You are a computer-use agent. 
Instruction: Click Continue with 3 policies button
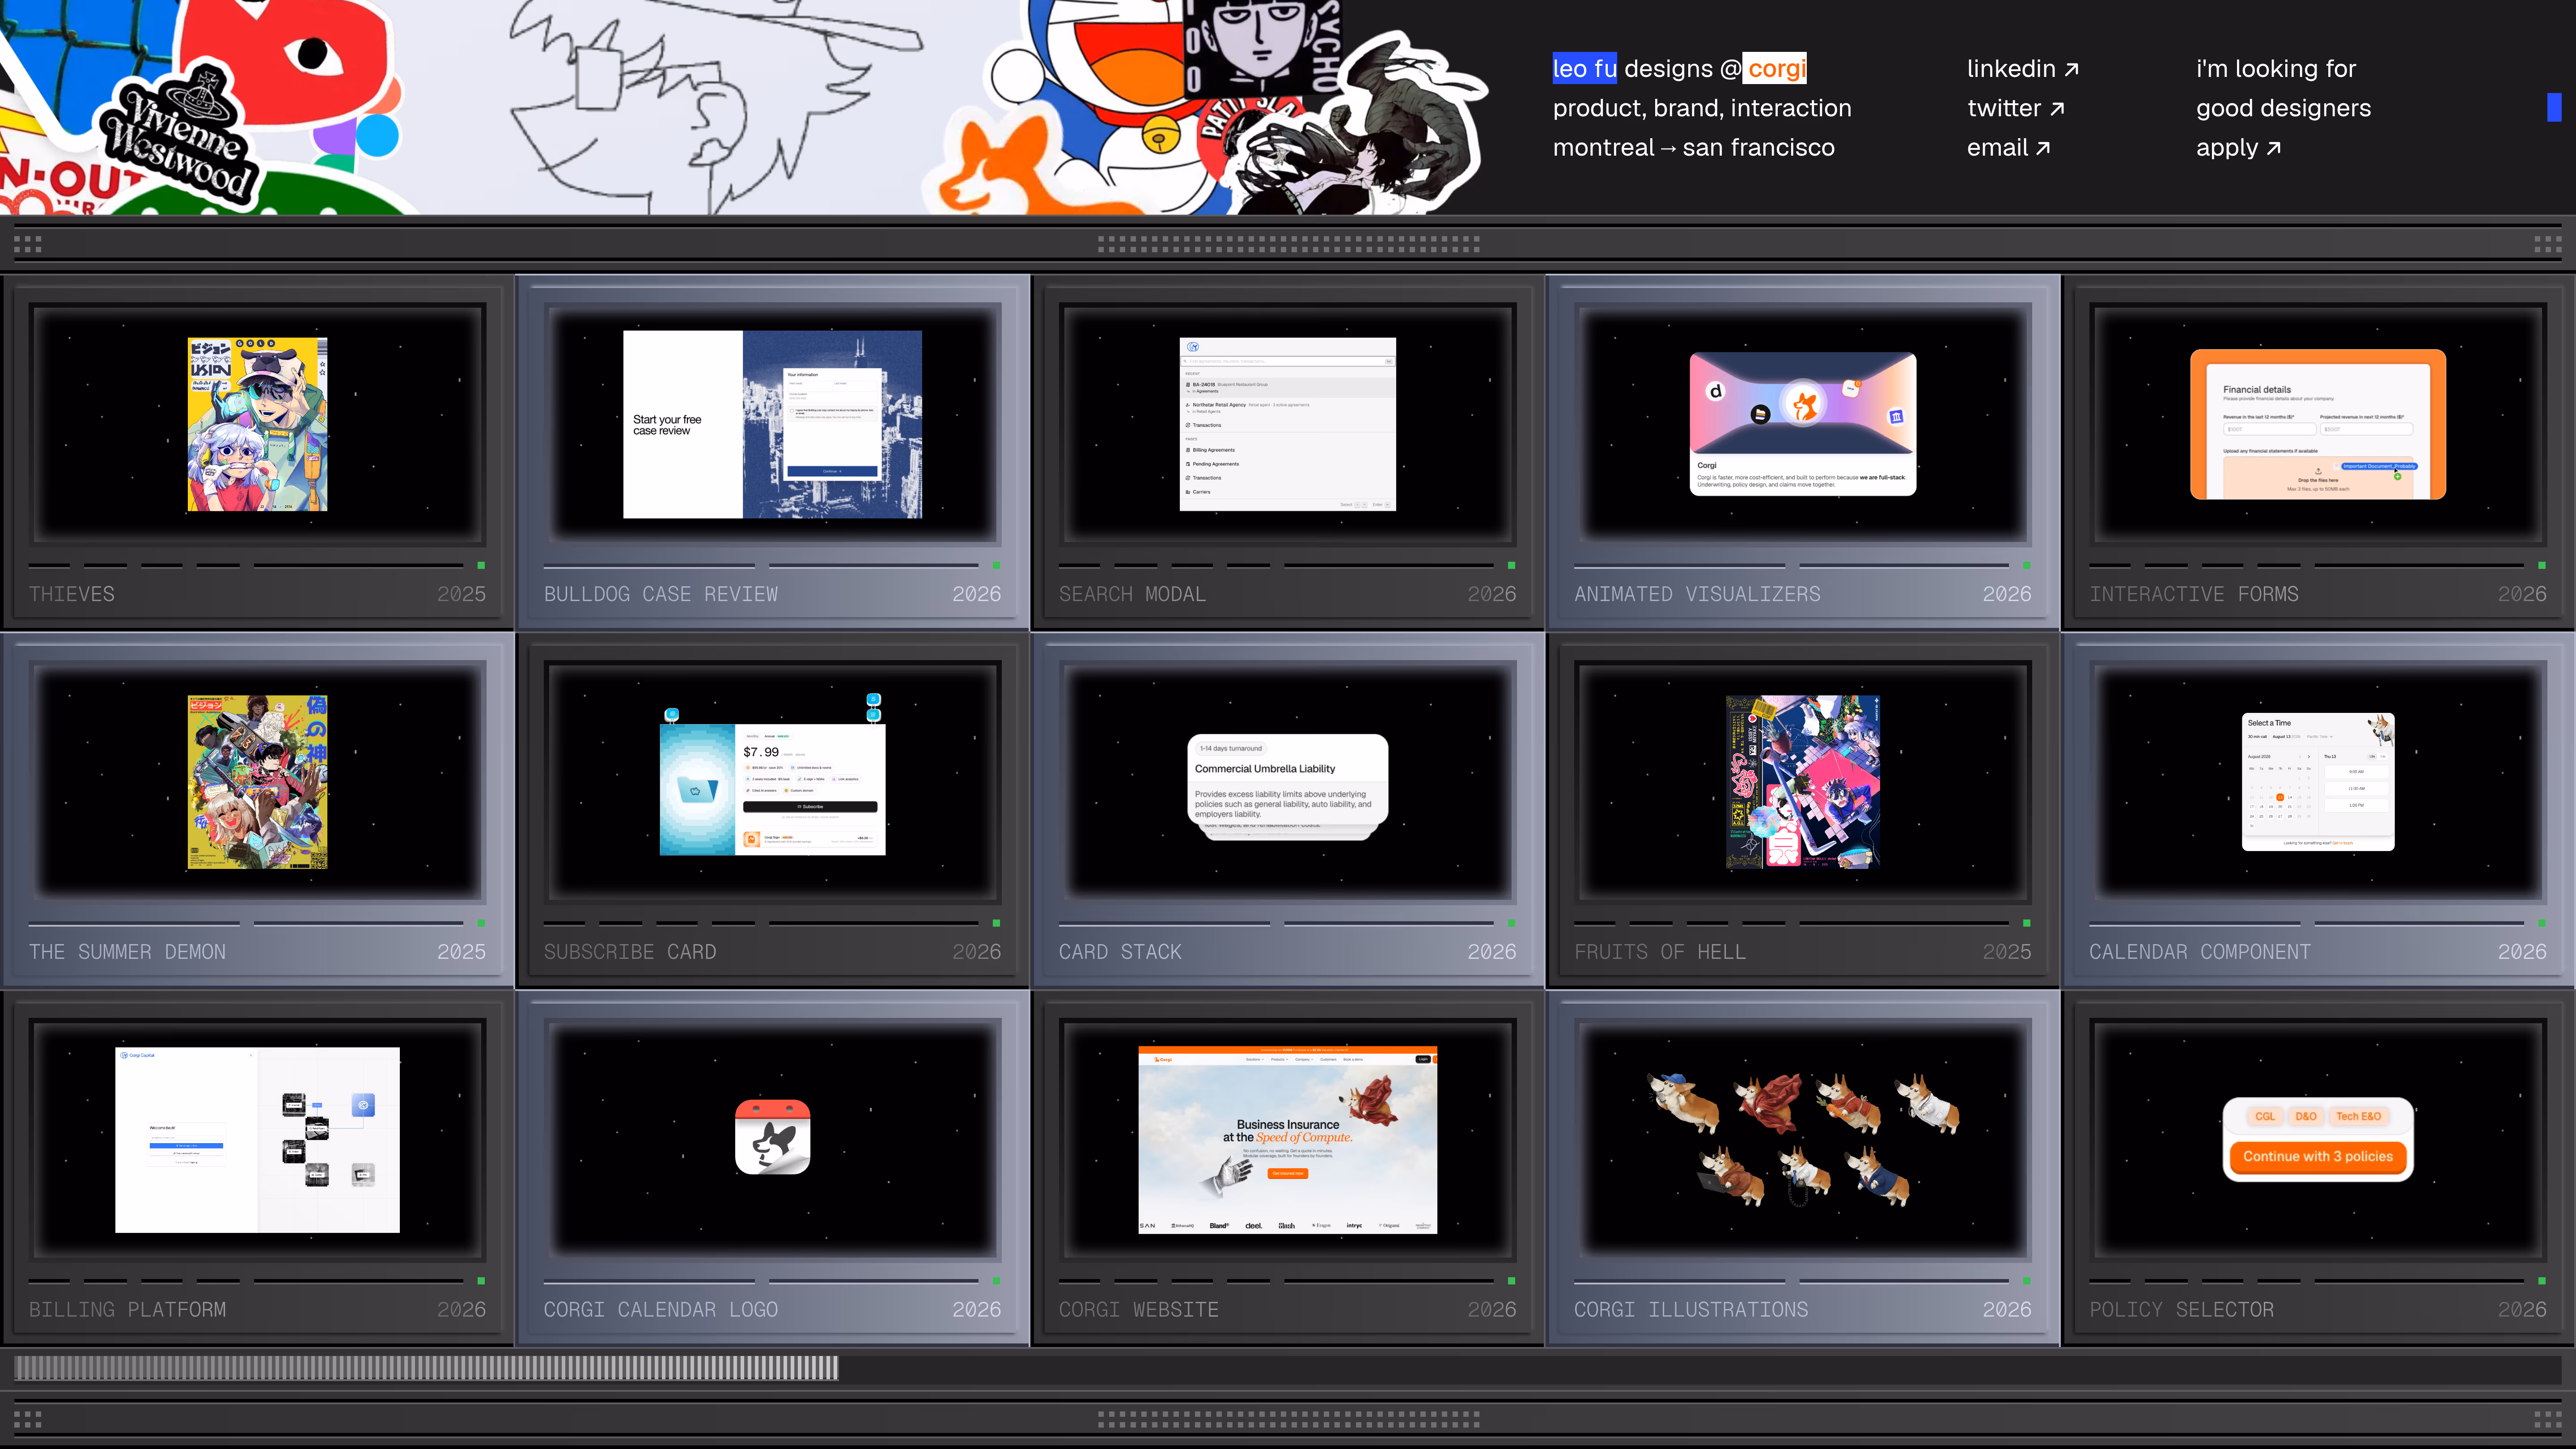2317,1157
